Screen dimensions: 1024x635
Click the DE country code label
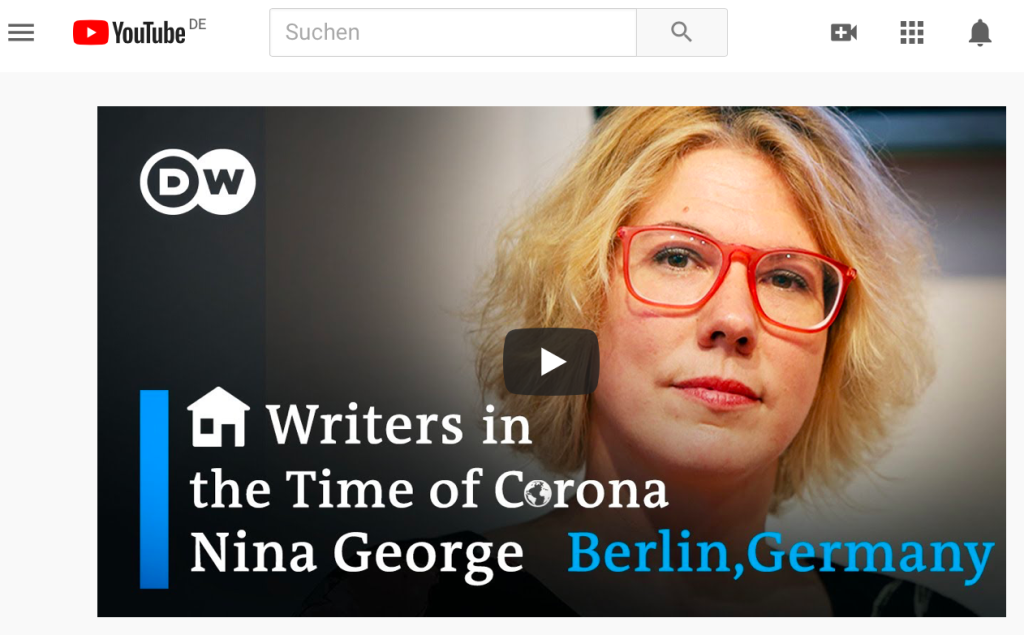coord(197,25)
